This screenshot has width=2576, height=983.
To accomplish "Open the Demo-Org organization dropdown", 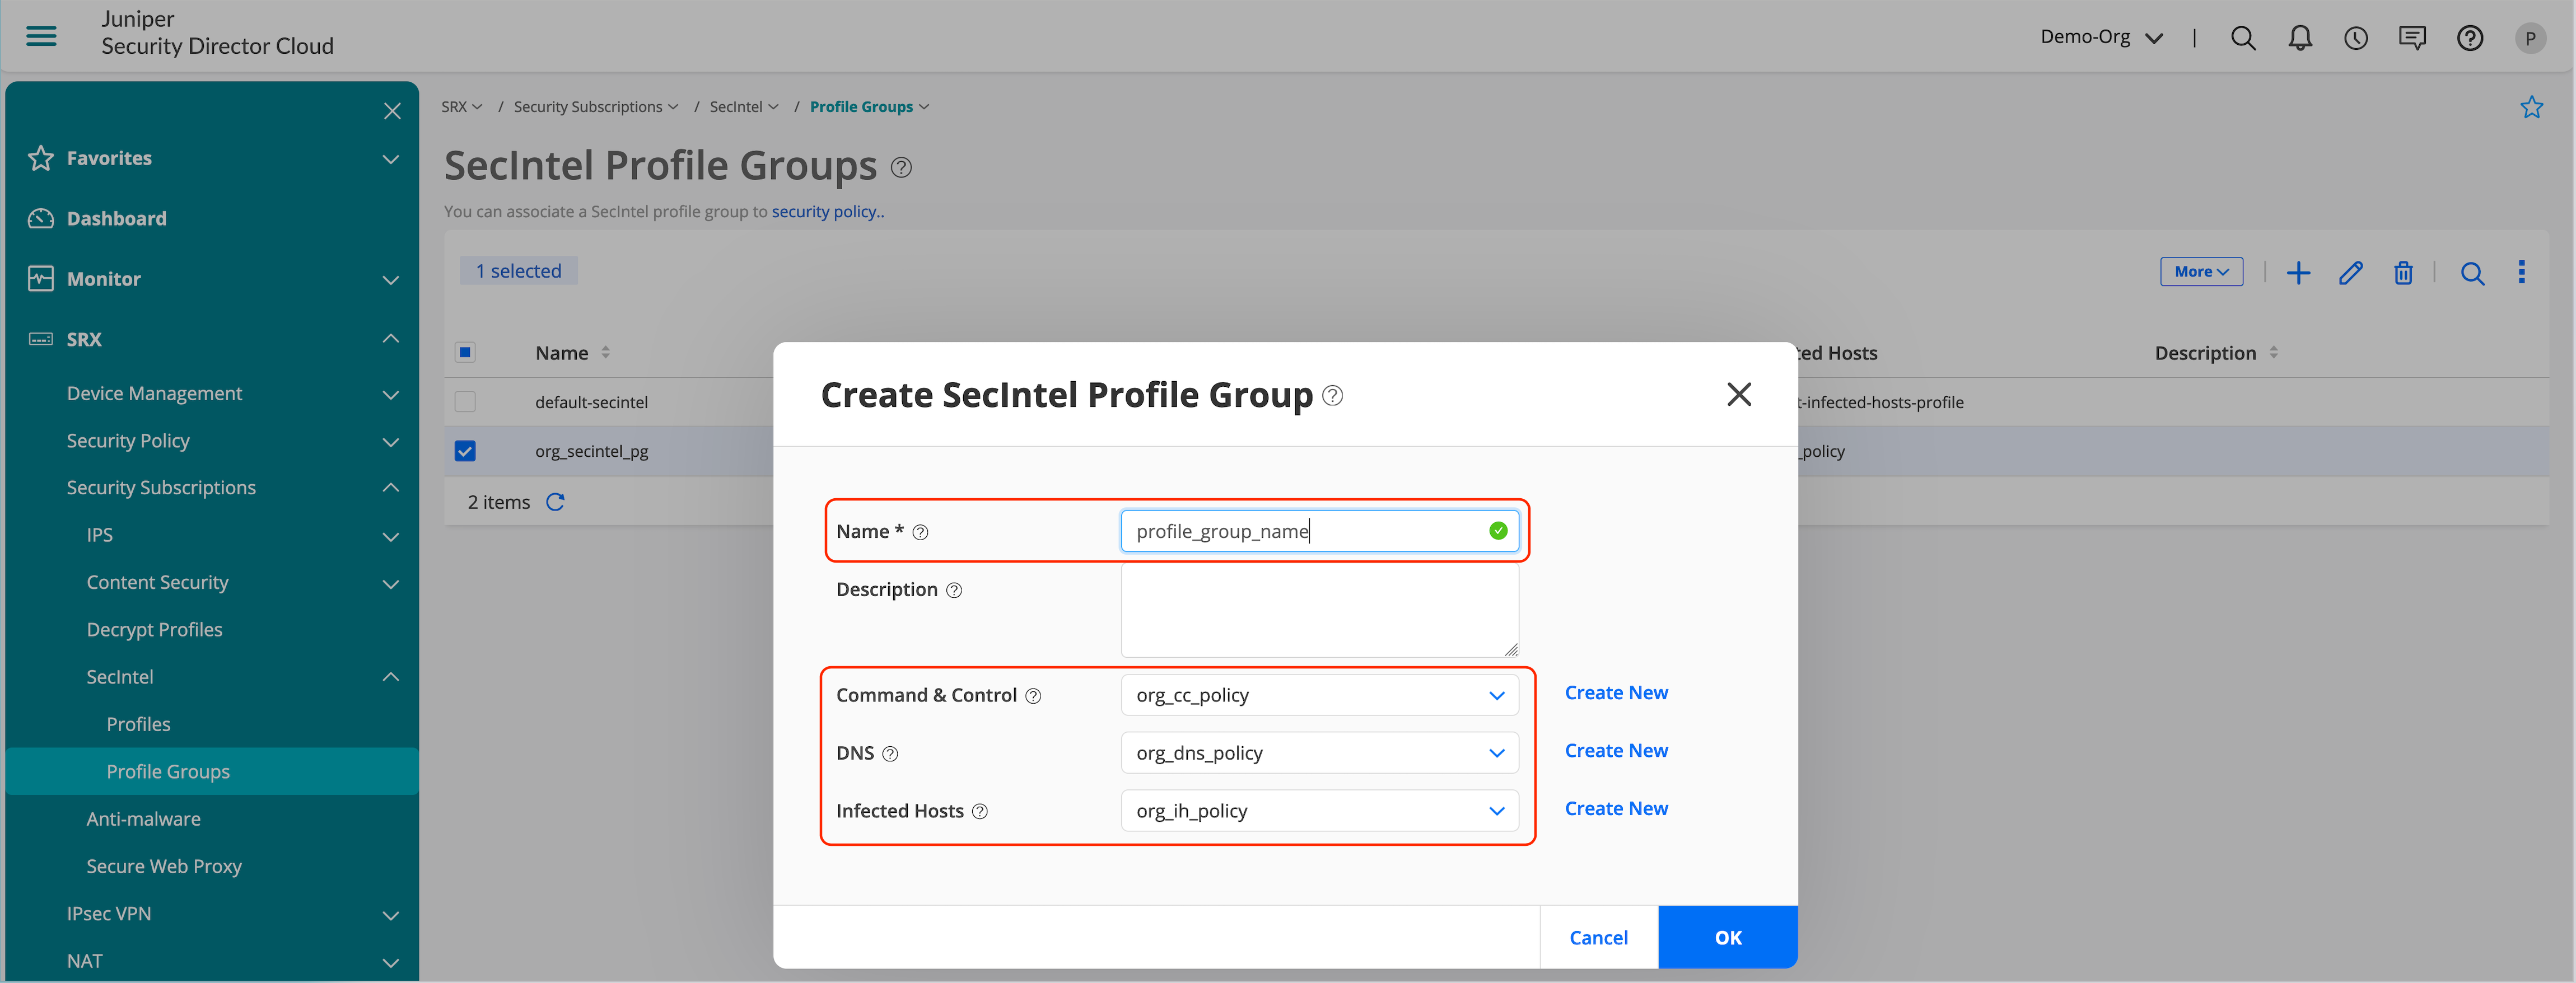I will 2101,38.
